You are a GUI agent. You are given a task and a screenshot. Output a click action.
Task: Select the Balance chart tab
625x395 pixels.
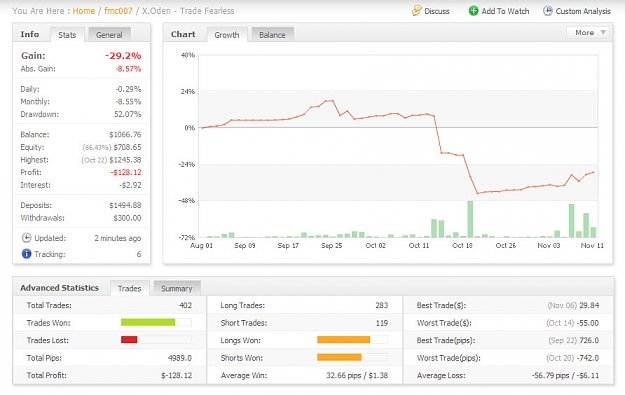[272, 35]
